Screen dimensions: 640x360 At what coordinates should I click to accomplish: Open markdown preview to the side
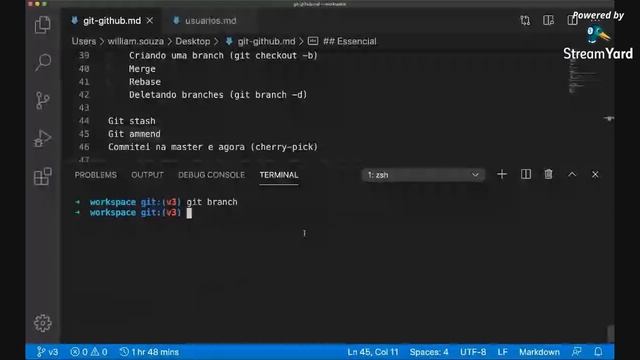[548, 20]
